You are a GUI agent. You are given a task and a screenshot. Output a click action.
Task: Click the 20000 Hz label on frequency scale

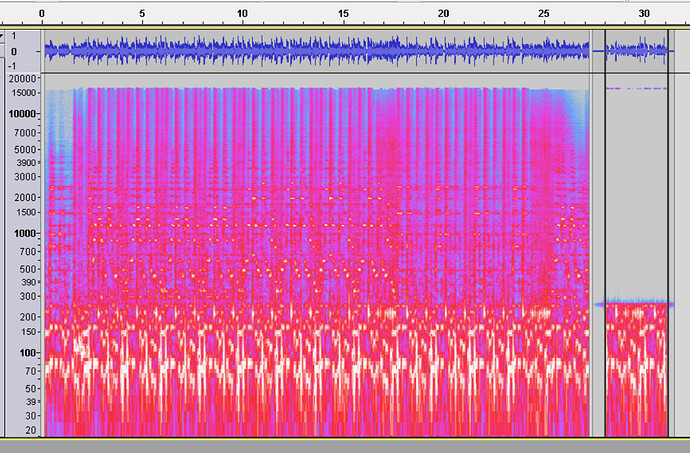22,79
